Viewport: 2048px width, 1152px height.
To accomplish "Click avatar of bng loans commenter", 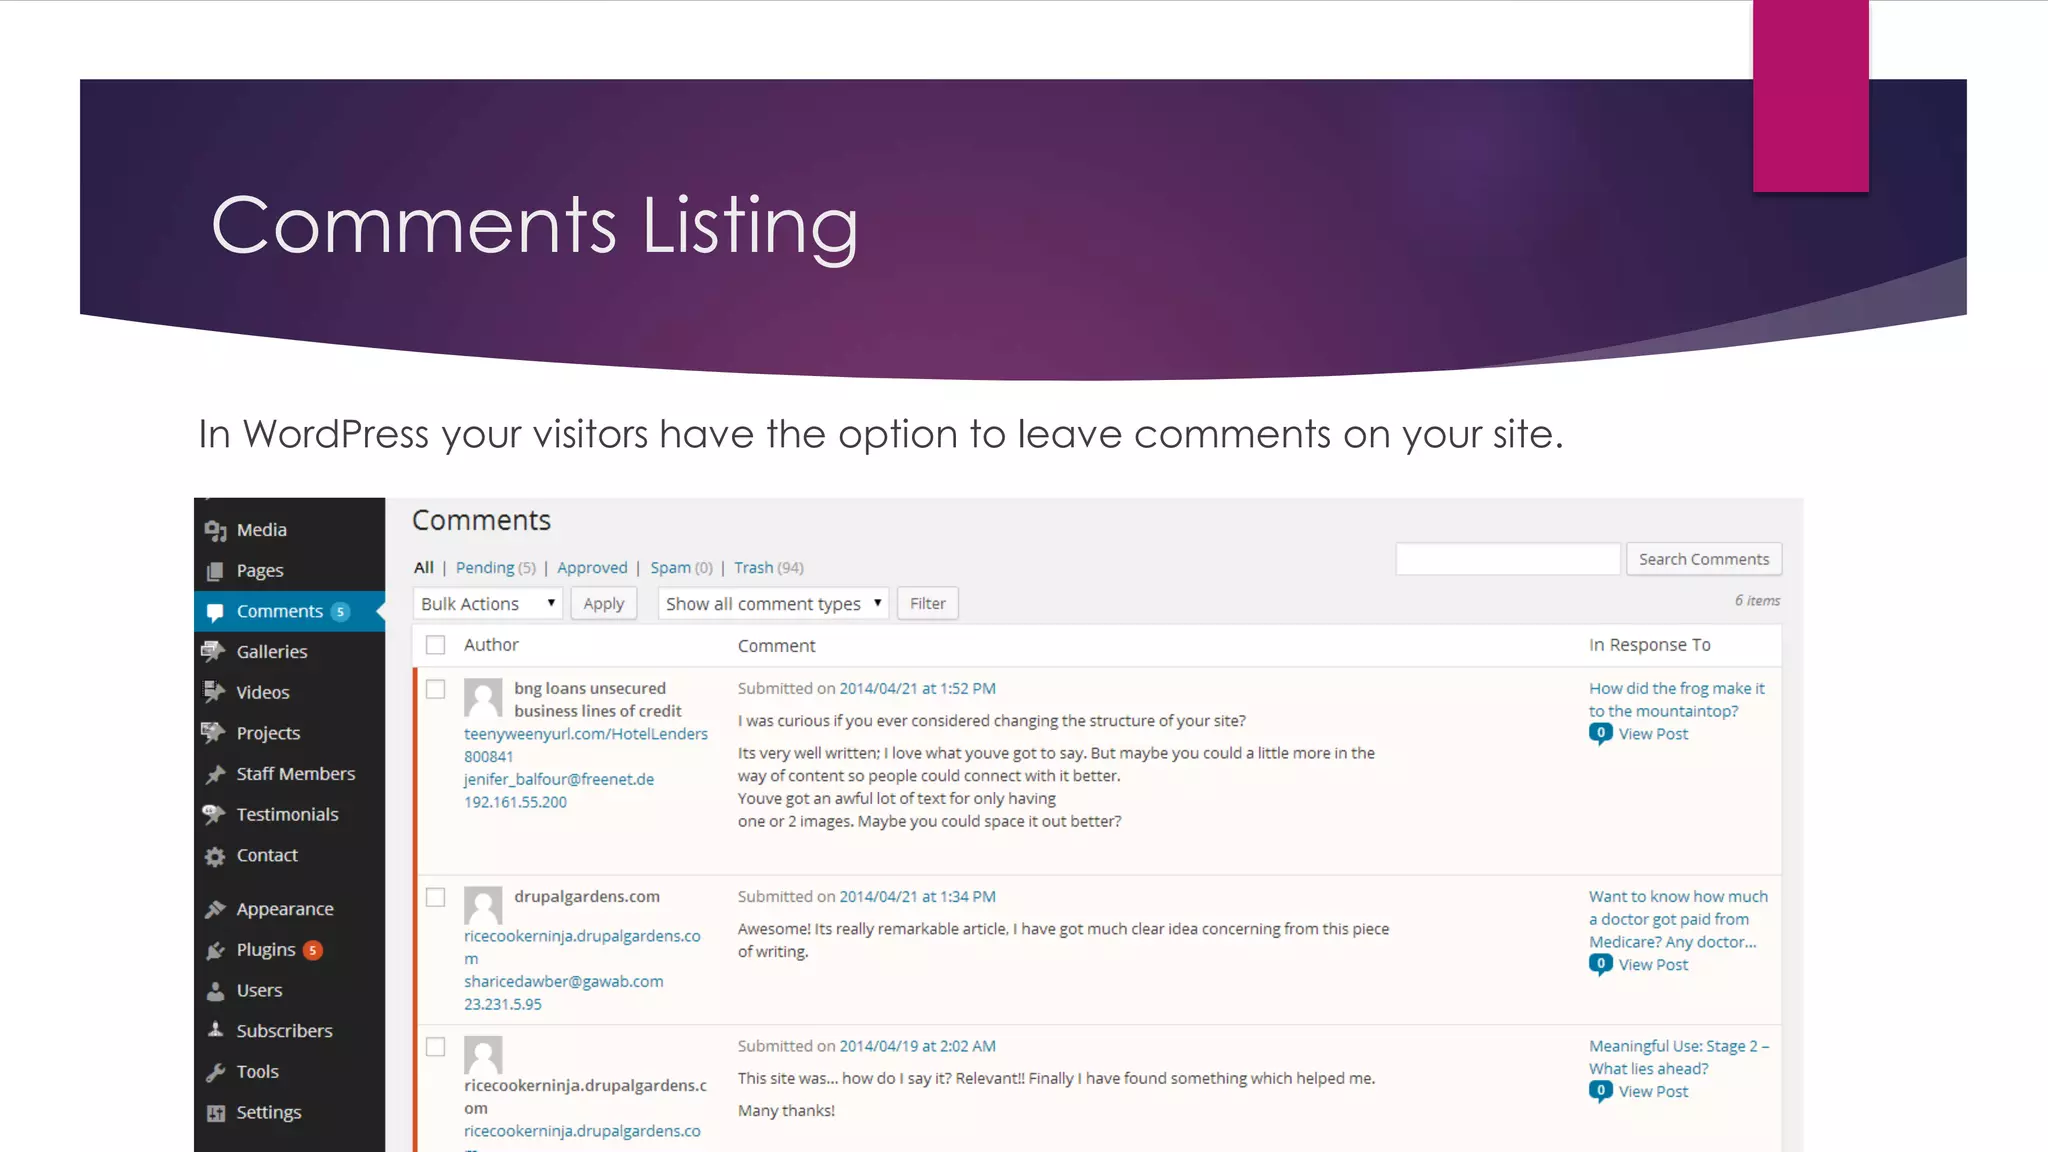I will (x=483, y=698).
